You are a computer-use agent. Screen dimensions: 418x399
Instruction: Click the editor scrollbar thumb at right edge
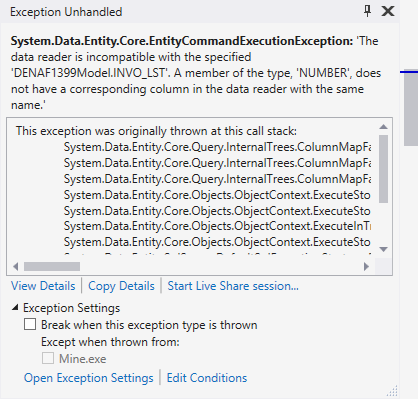(411, 109)
